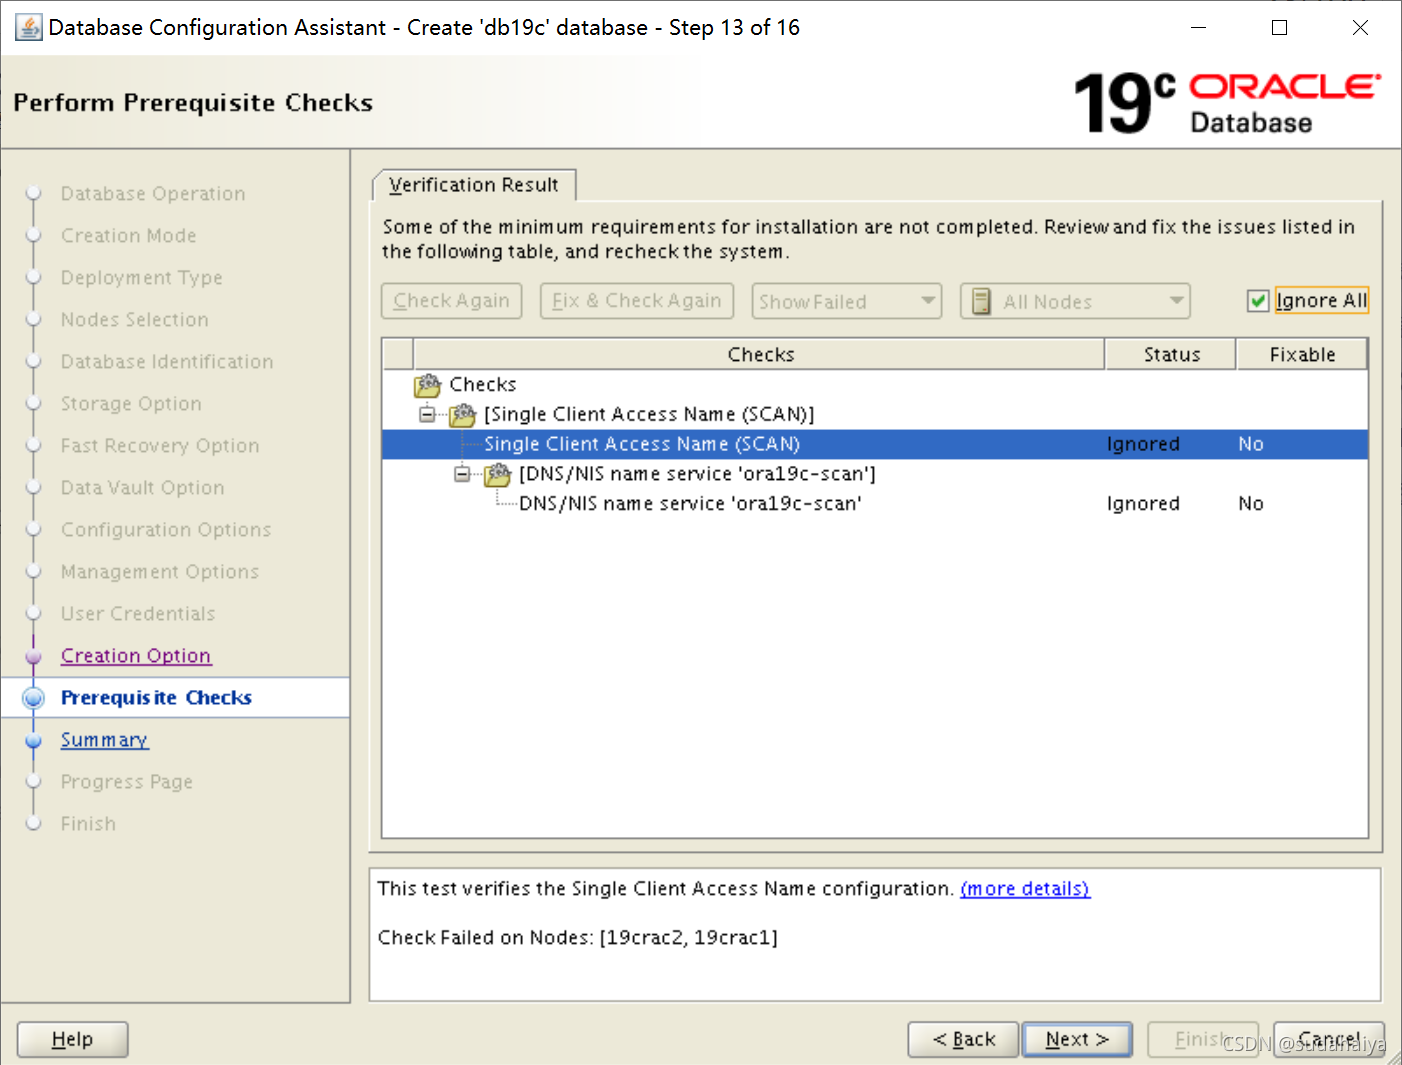
Task: Click the DNS/NIS name service folder icon
Action: click(x=497, y=475)
